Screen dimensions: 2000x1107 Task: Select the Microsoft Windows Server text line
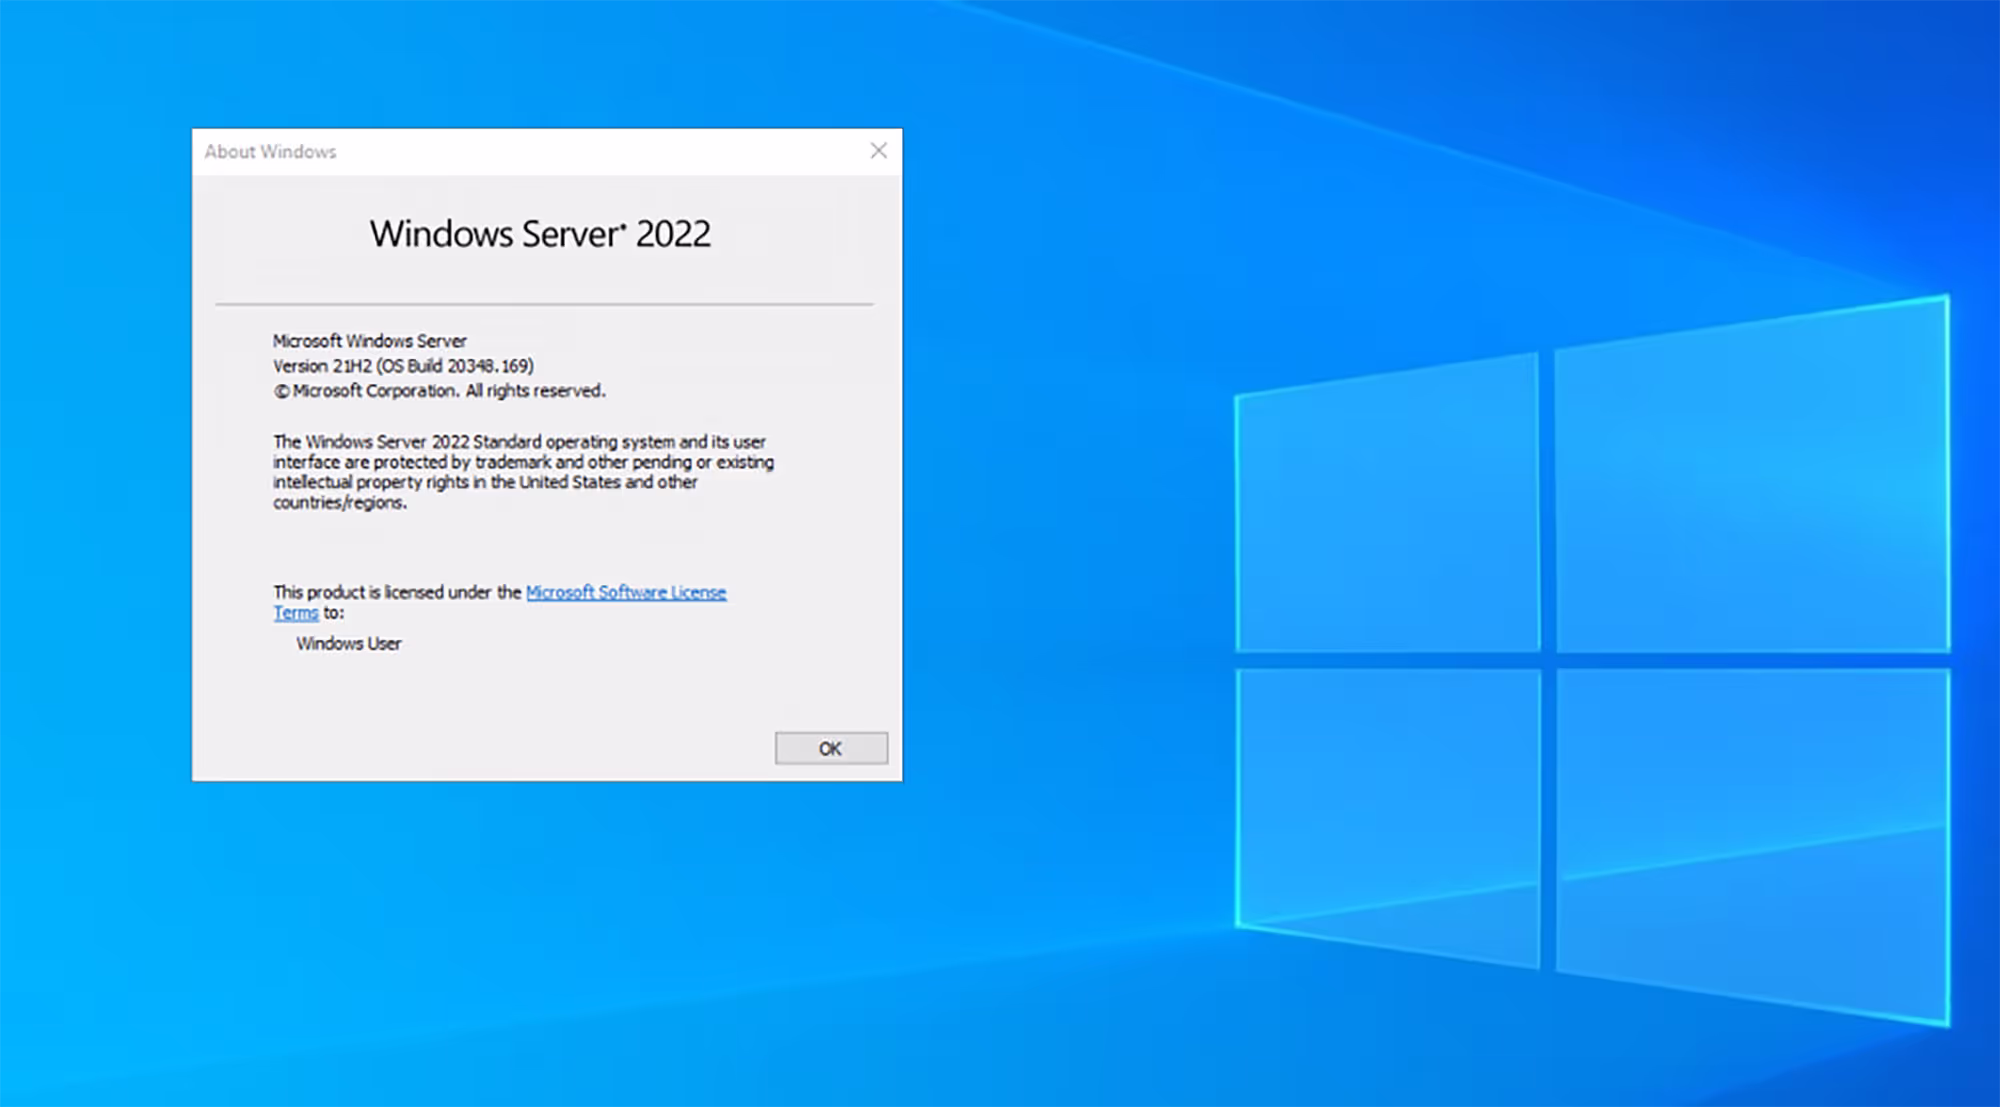click(x=369, y=341)
